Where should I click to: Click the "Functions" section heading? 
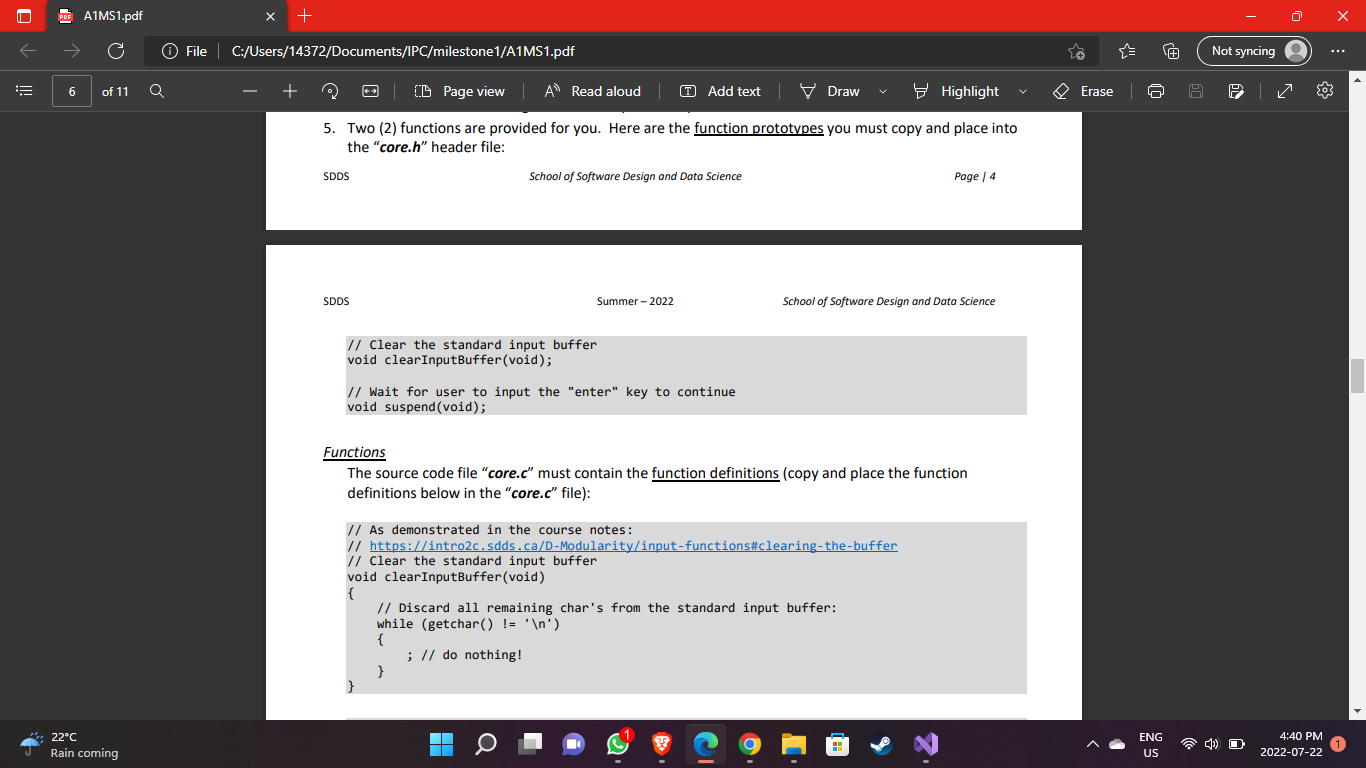click(354, 453)
